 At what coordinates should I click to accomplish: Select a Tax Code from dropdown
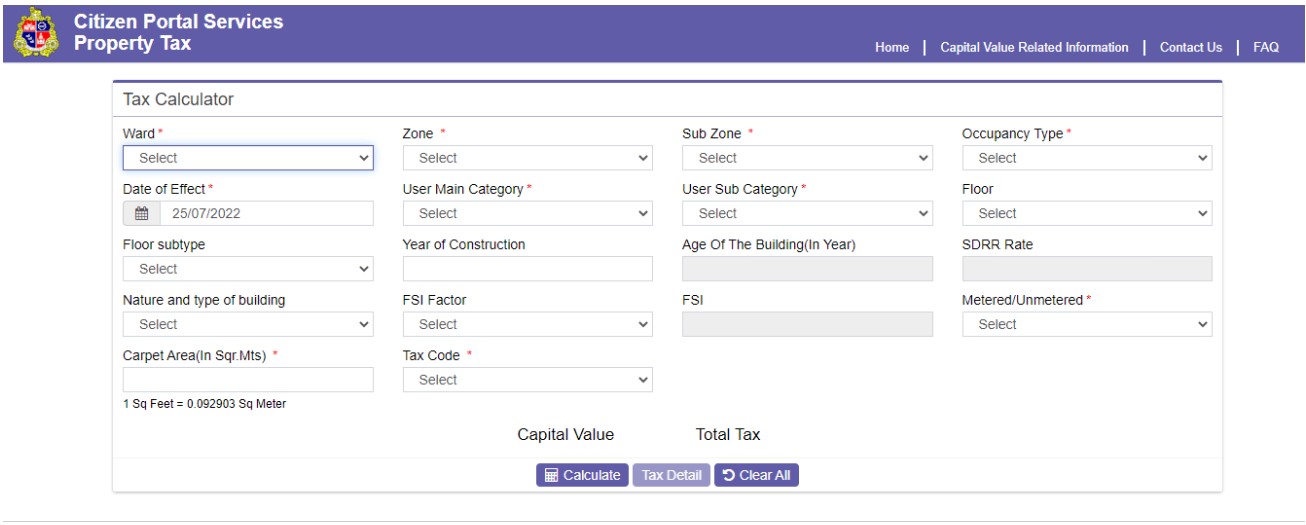tap(527, 380)
